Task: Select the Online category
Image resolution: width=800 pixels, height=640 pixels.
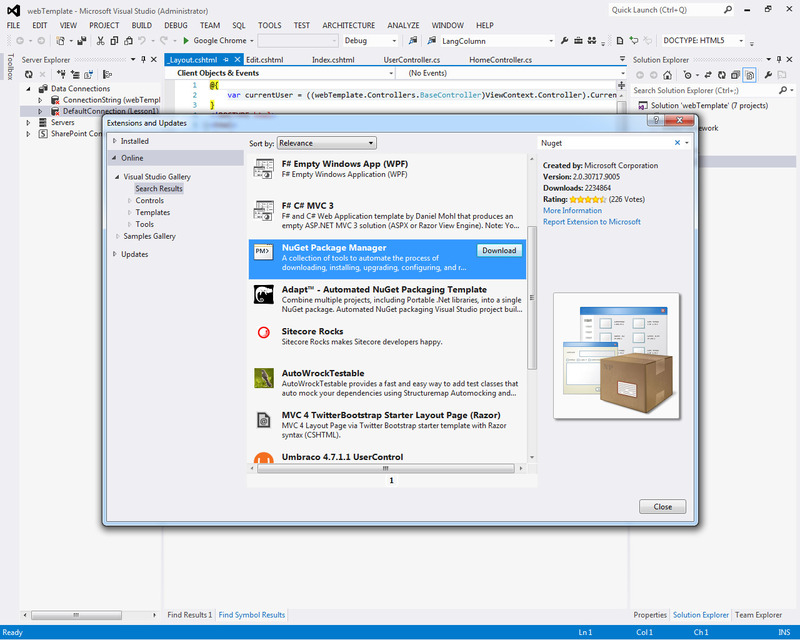Action: (177, 158)
